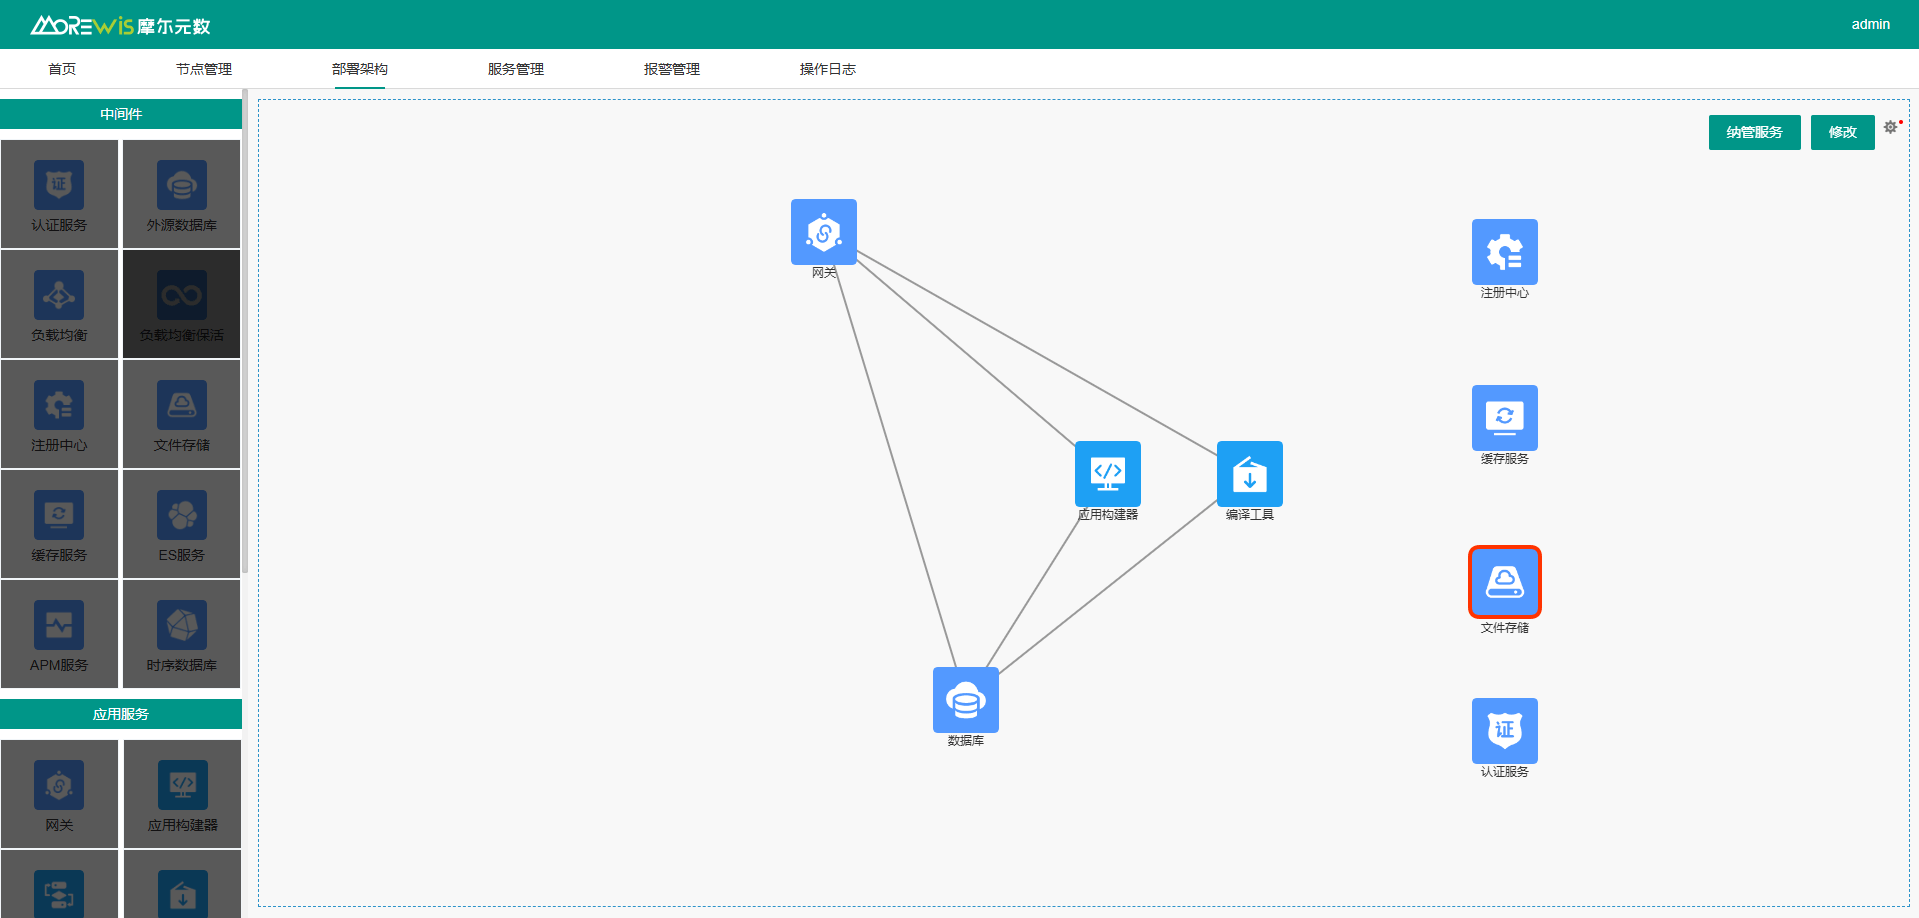Click the 认证服务 node on the canvas

coord(1504,731)
